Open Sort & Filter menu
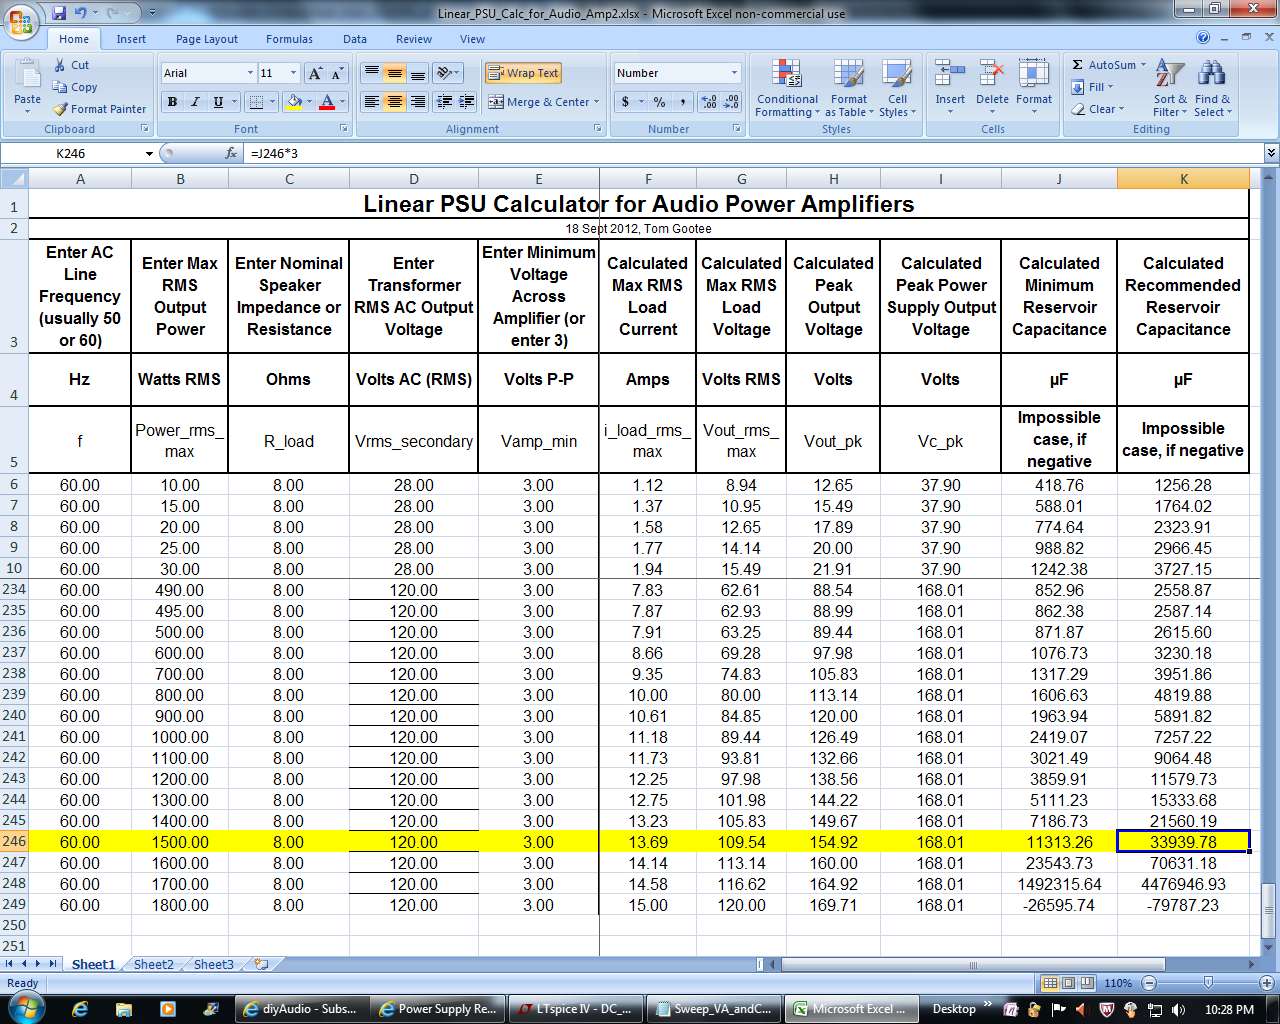This screenshot has height=1024, width=1280. pyautogui.click(x=1170, y=88)
